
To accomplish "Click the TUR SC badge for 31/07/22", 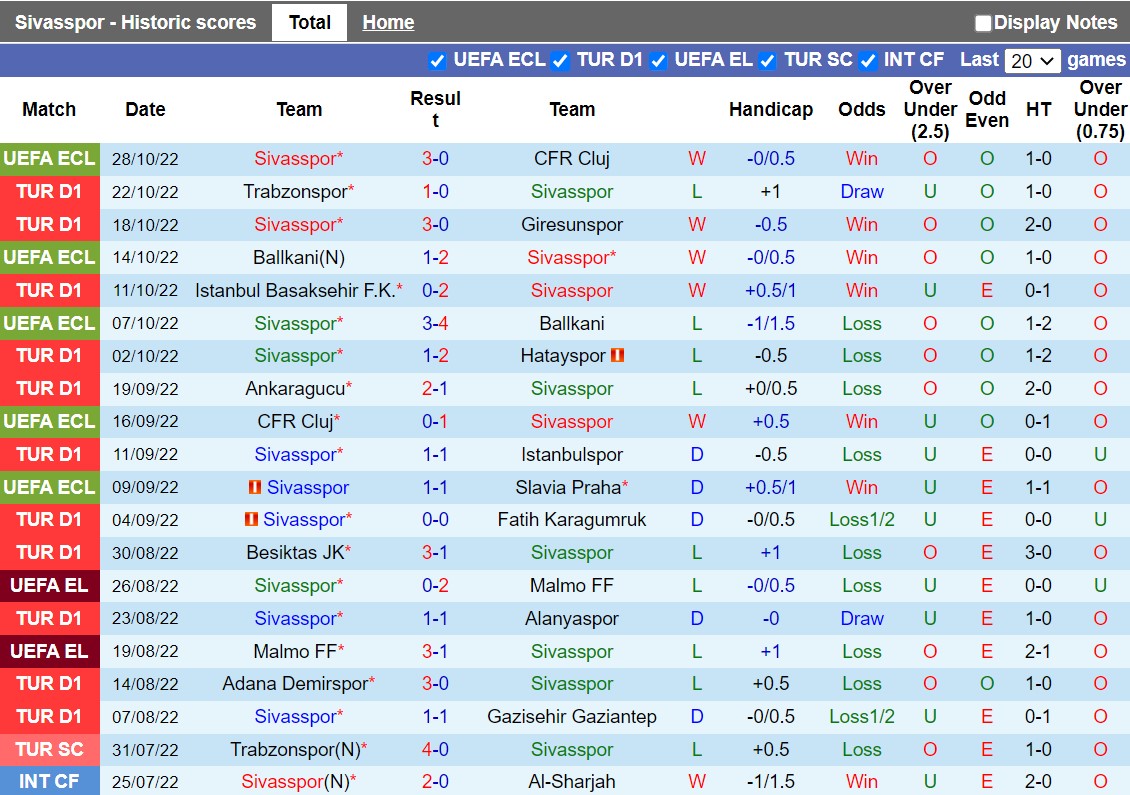I will point(50,750).
